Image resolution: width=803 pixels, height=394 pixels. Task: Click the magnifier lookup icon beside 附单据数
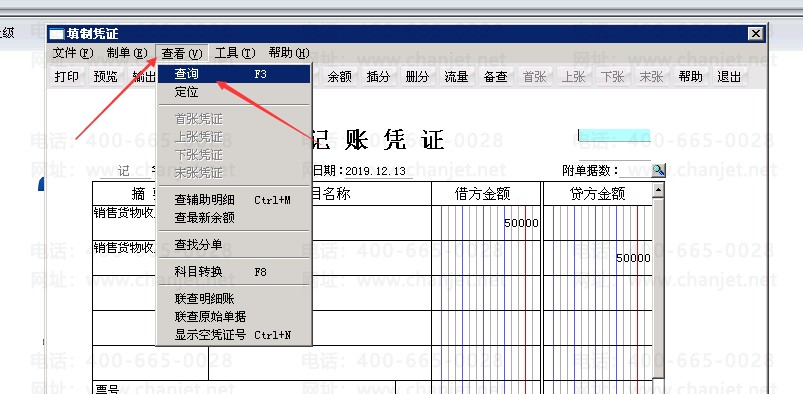click(658, 171)
